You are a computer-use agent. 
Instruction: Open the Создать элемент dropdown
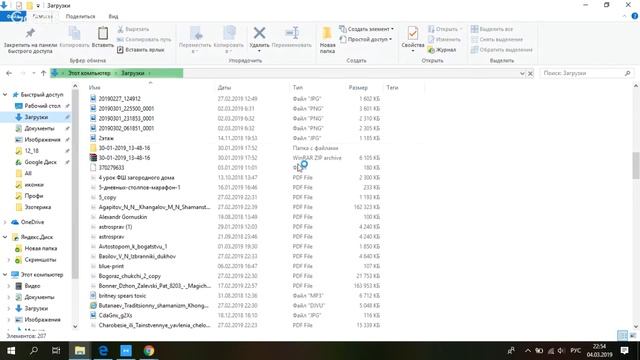367,29
